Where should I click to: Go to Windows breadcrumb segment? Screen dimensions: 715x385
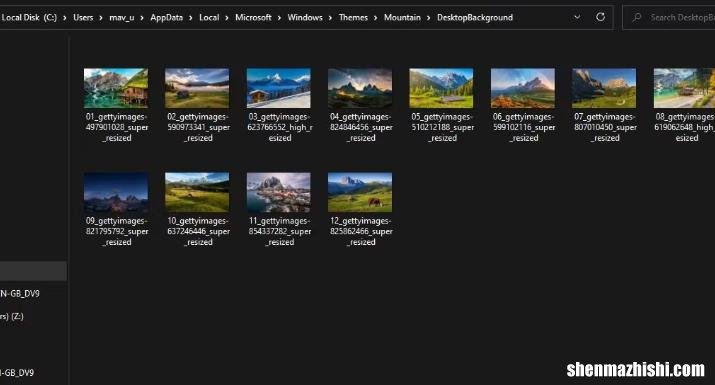coord(305,17)
